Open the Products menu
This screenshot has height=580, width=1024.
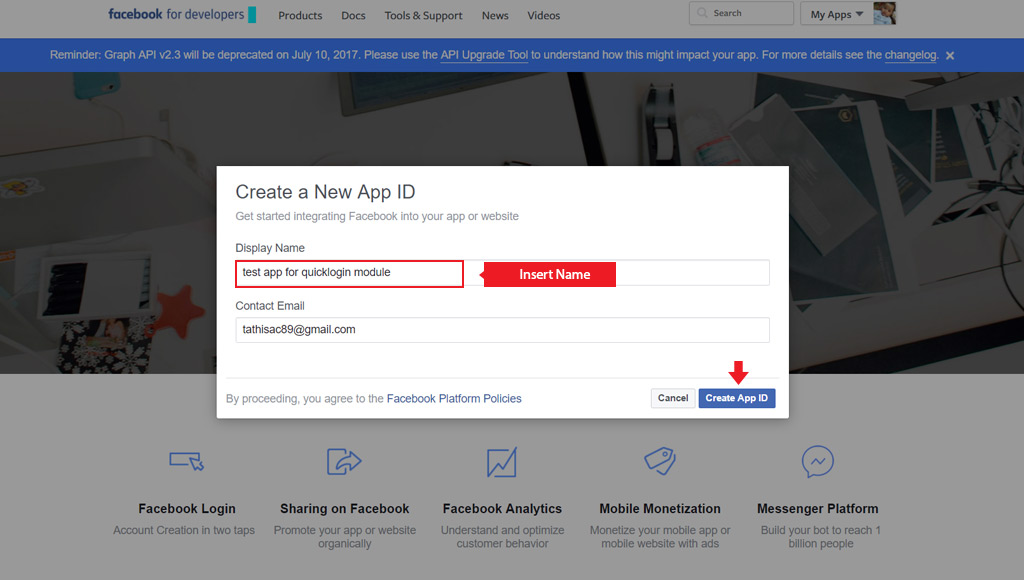[300, 16]
